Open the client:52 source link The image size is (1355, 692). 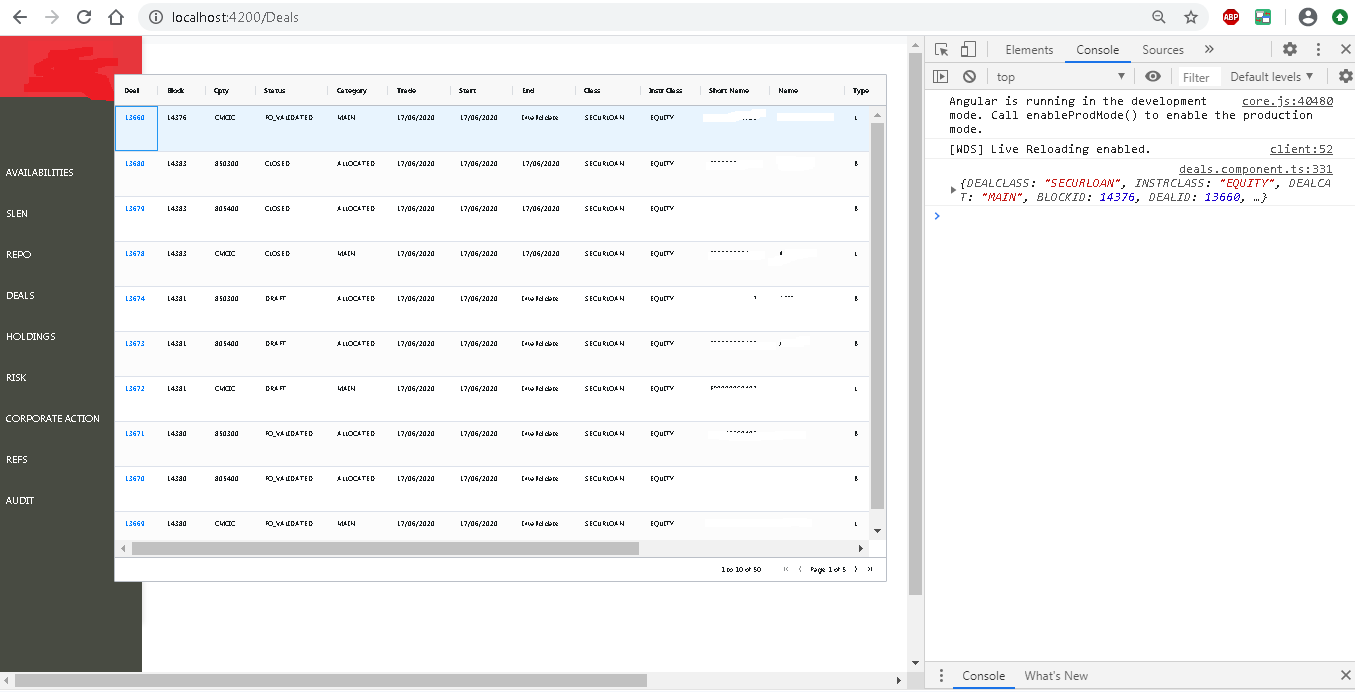(1301, 149)
